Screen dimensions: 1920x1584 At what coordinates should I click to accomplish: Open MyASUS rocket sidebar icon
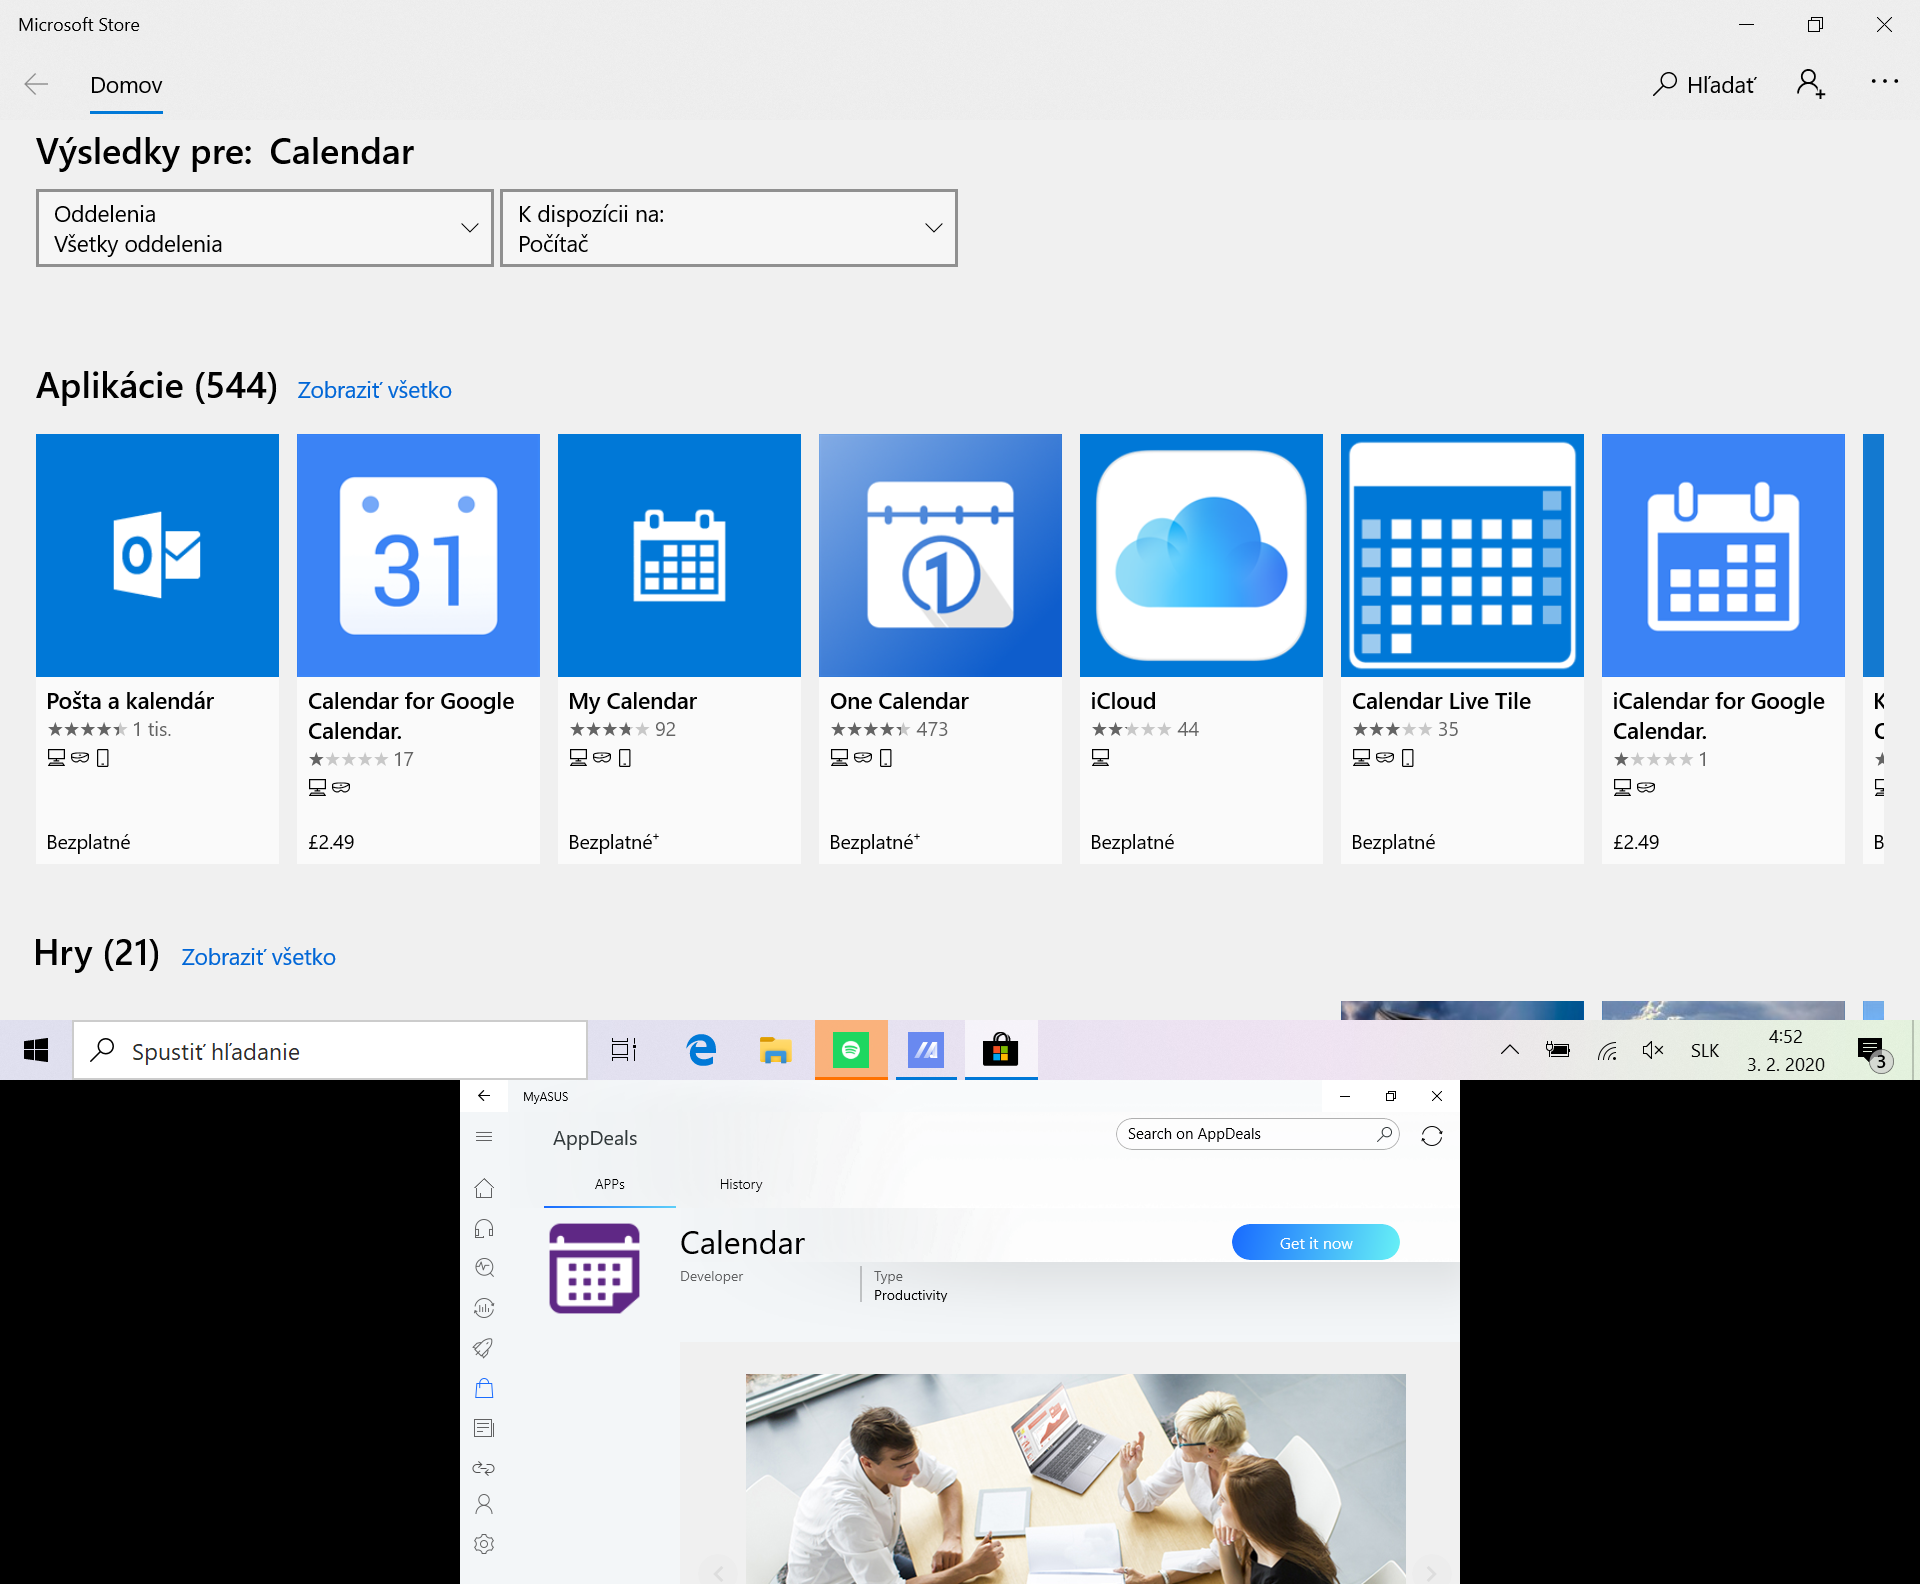[484, 1348]
